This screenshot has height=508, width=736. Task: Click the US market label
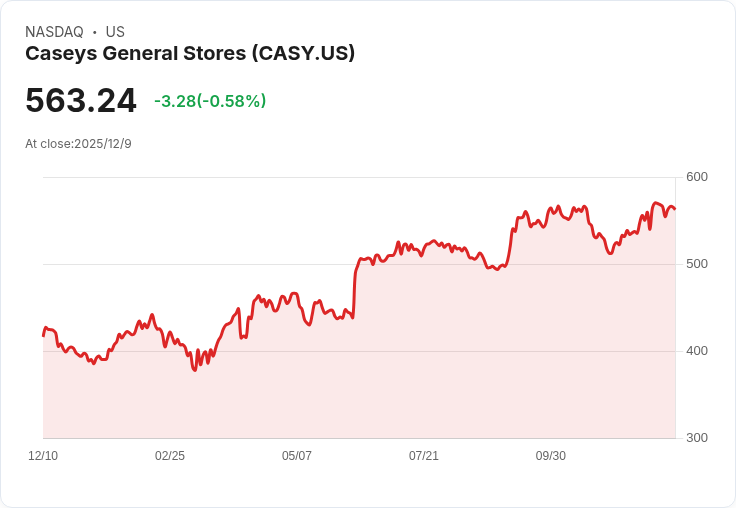coord(115,32)
